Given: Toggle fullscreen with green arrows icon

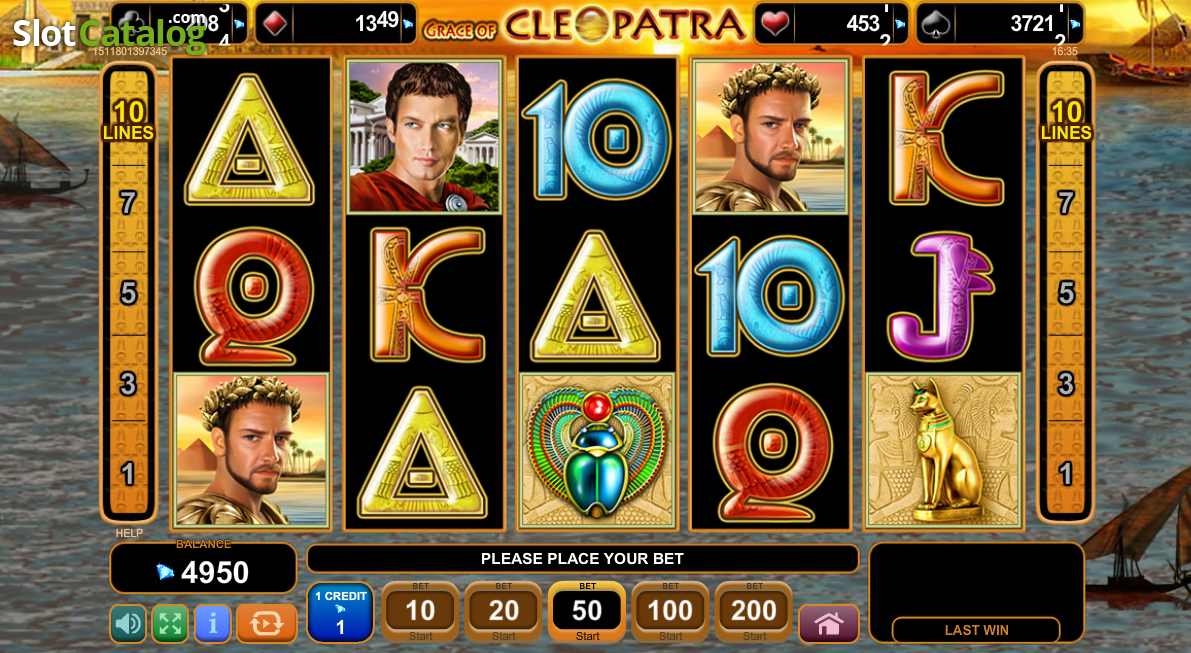Looking at the screenshot, I should click(170, 624).
